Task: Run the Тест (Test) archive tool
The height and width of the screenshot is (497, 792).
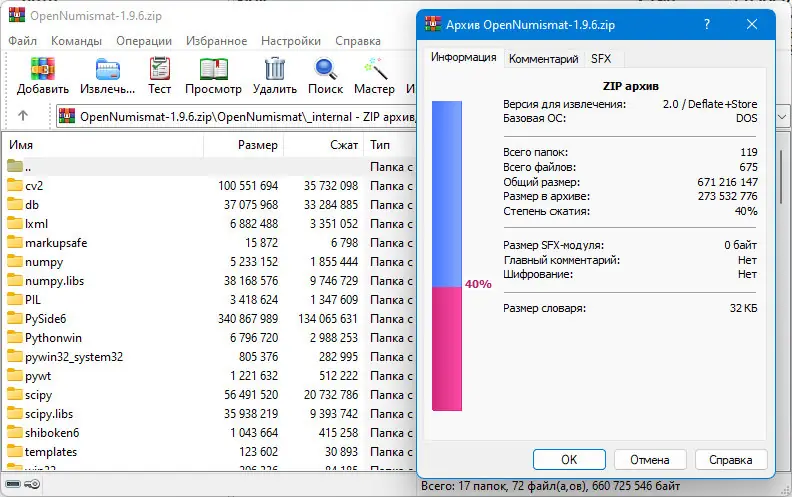Action: click(x=160, y=69)
